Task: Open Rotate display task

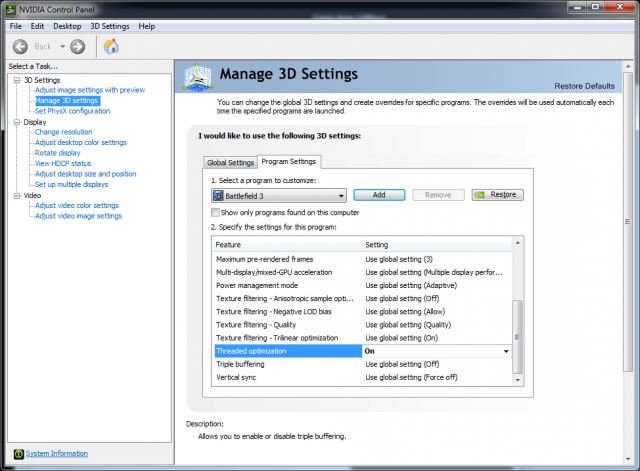Action: [x=58, y=153]
